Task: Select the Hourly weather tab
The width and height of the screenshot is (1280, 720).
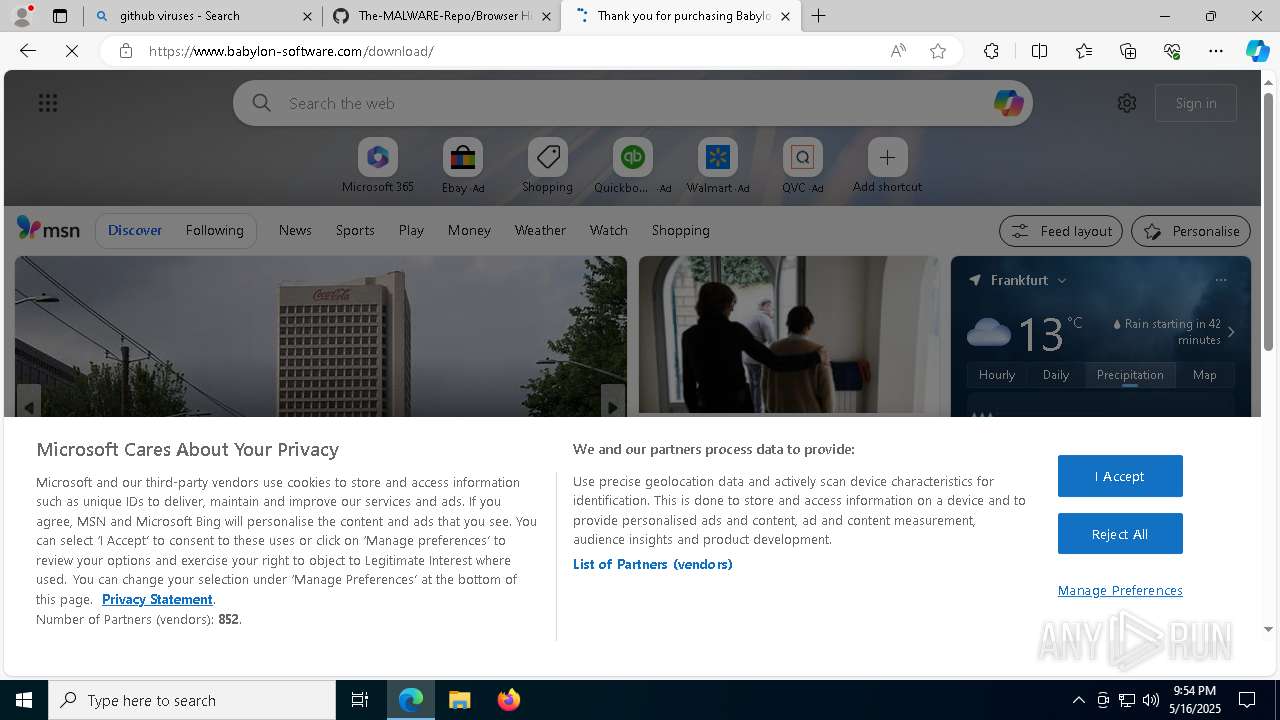Action: pyautogui.click(x=996, y=375)
